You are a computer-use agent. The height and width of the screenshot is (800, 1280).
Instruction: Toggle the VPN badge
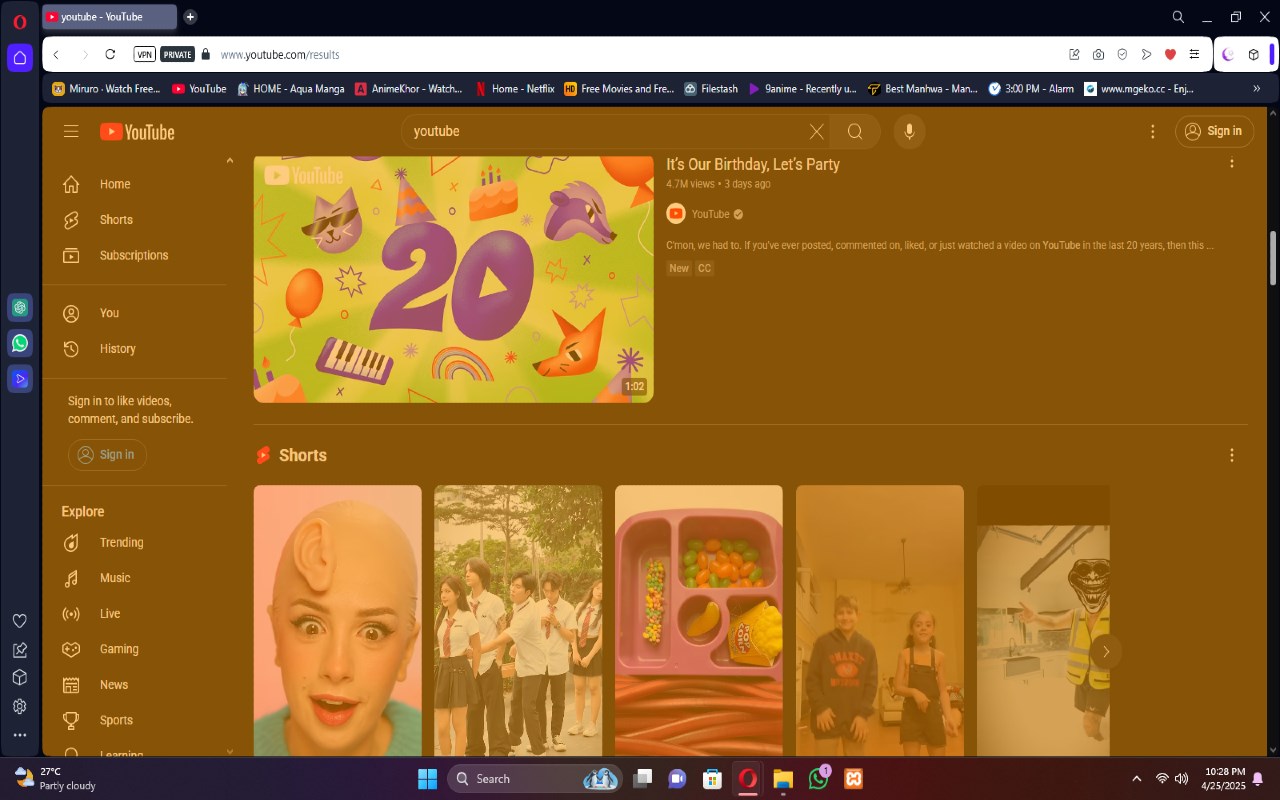pos(145,55)
